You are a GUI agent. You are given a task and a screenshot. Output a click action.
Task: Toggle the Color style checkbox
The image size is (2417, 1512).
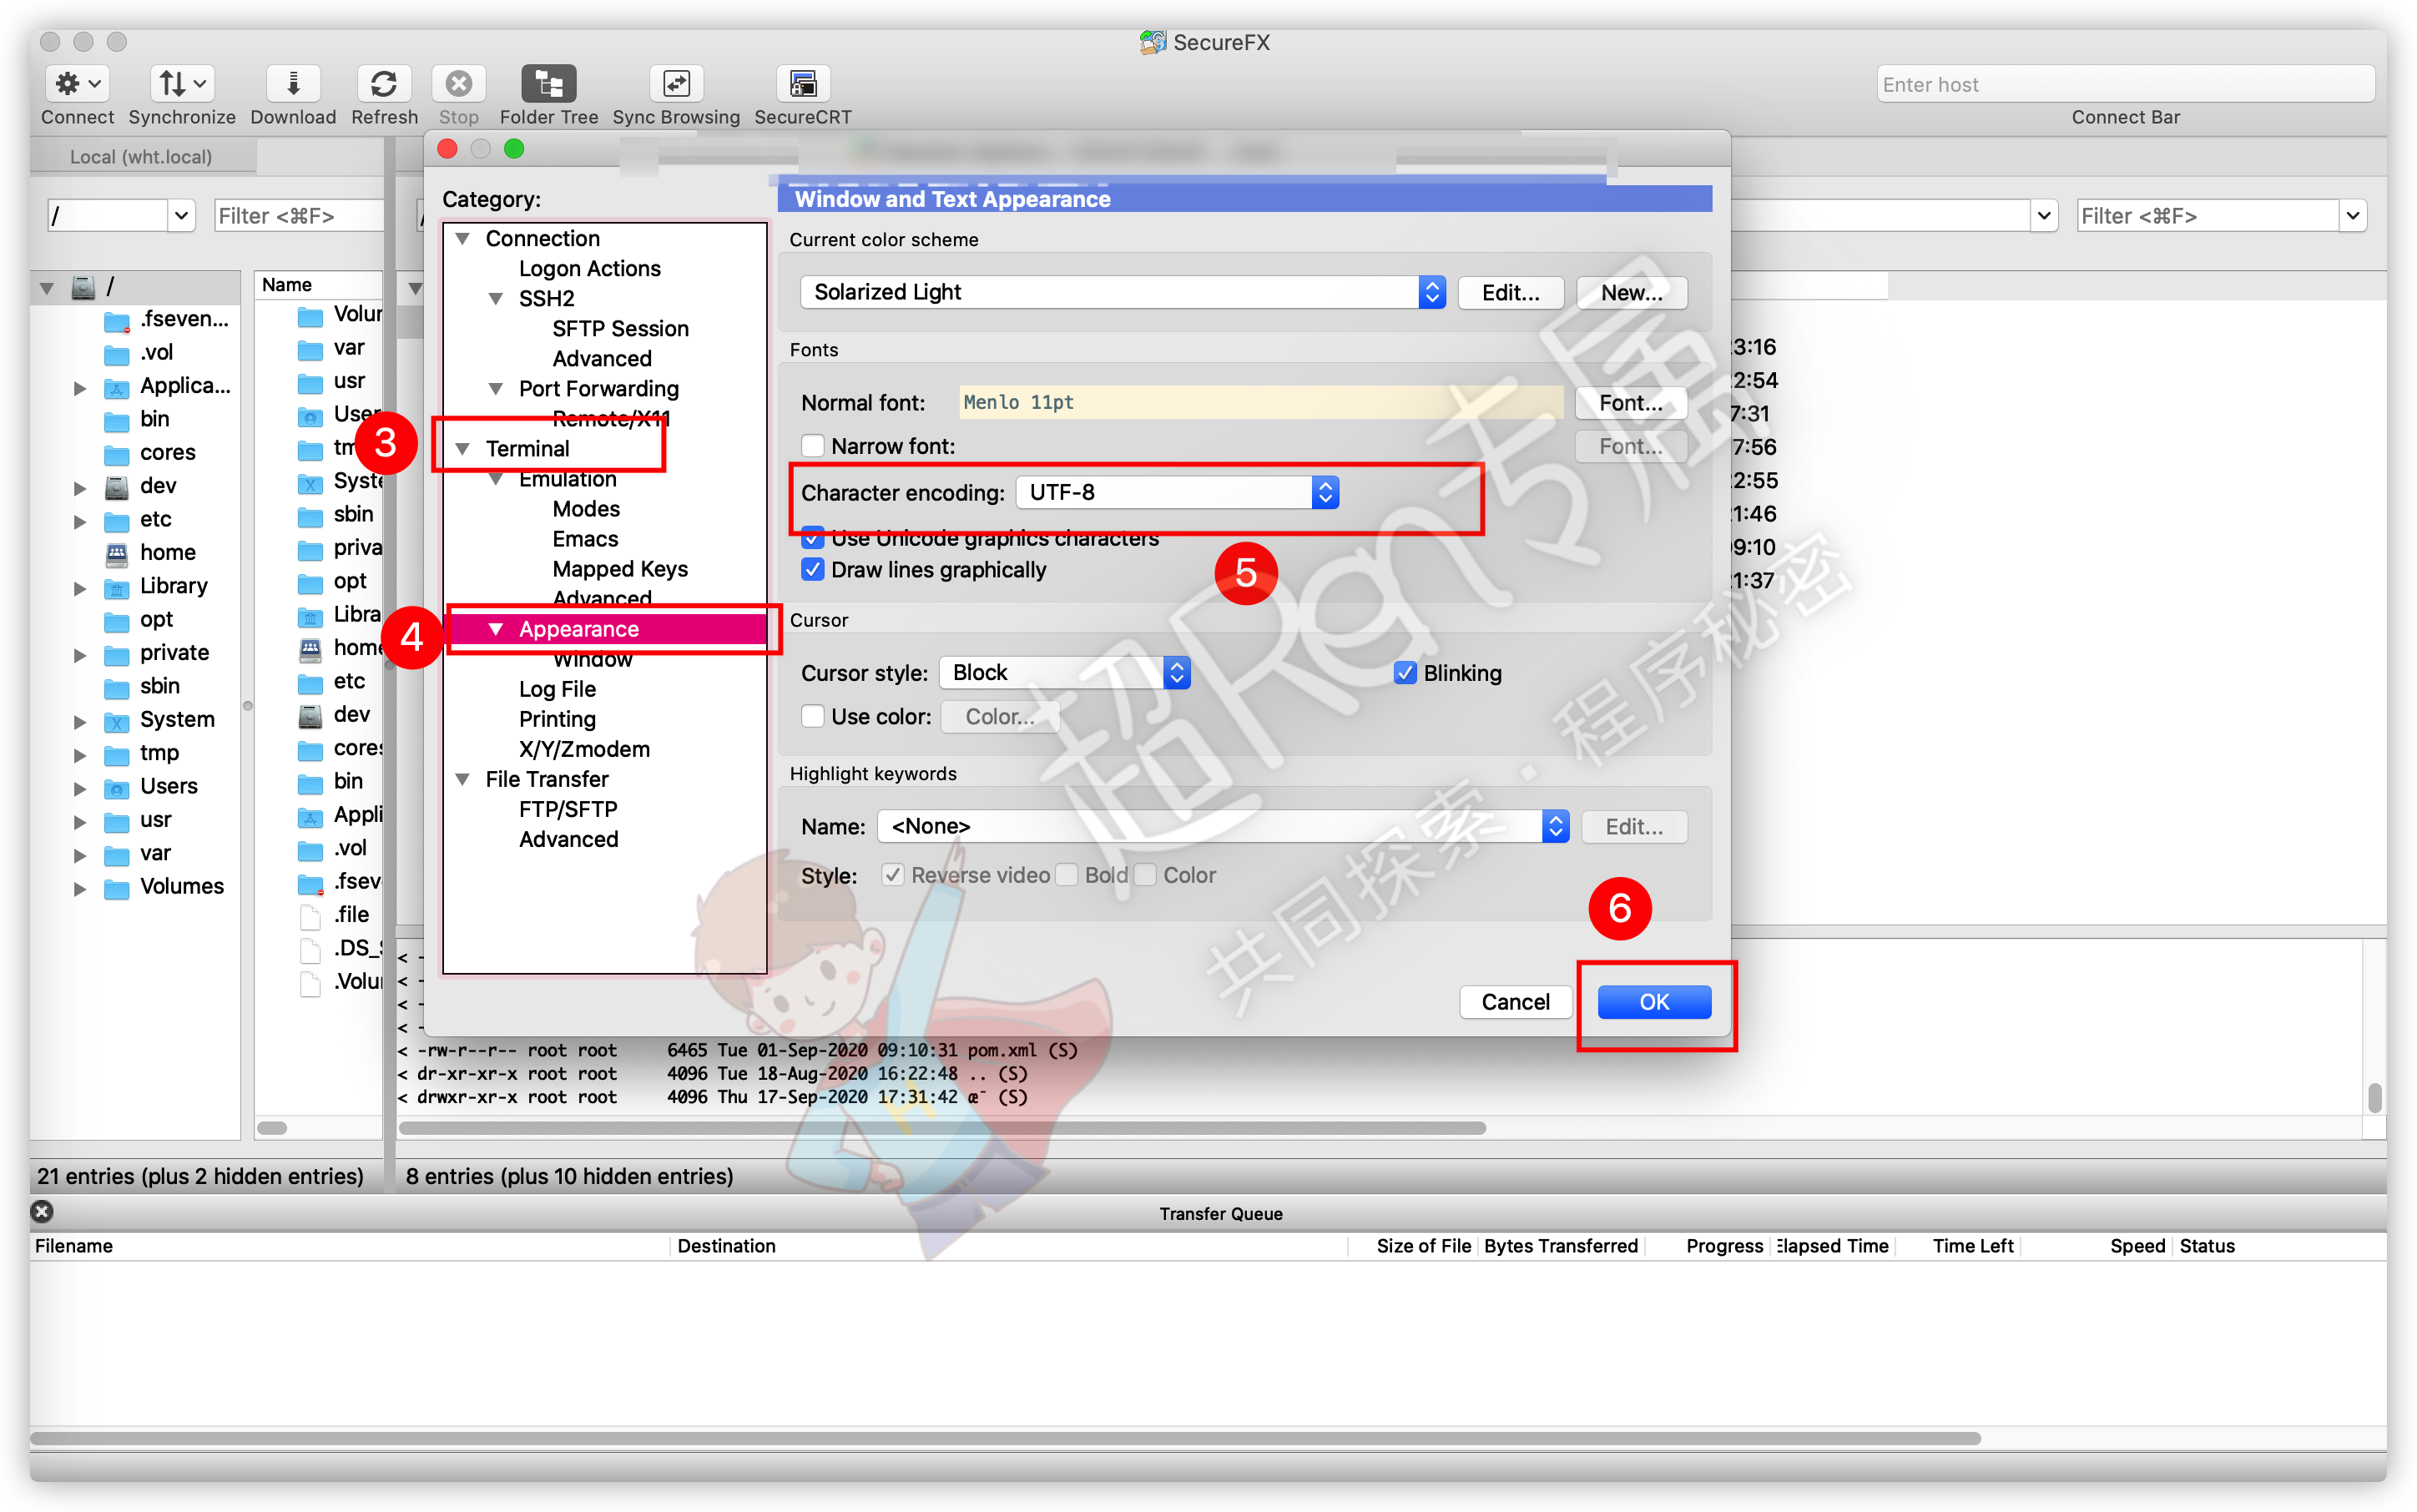1146,876
